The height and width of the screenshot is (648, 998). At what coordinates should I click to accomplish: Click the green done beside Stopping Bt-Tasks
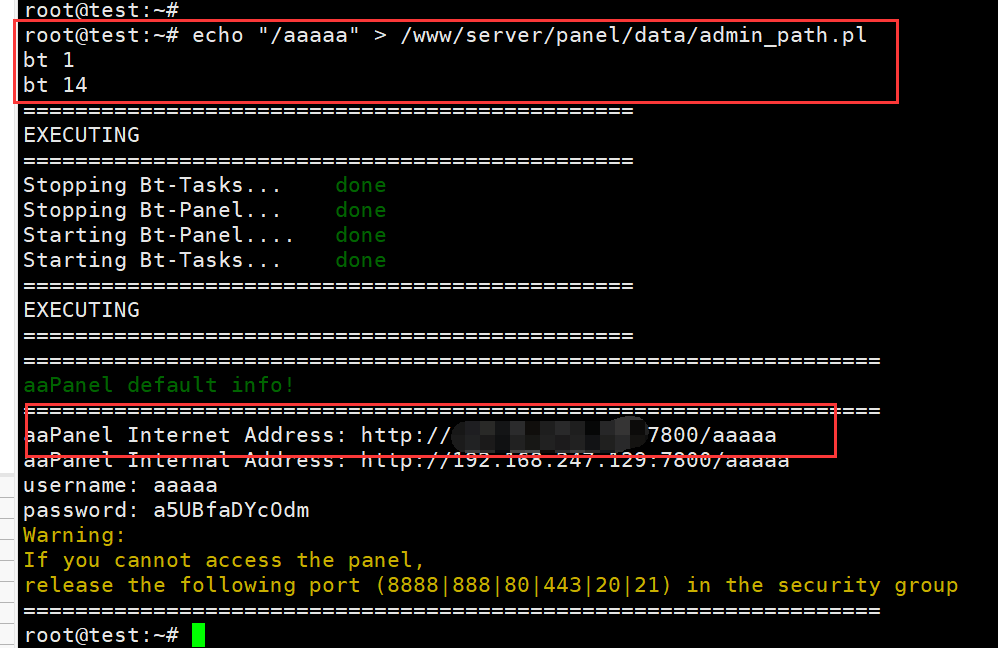click(x=360, y=185)
